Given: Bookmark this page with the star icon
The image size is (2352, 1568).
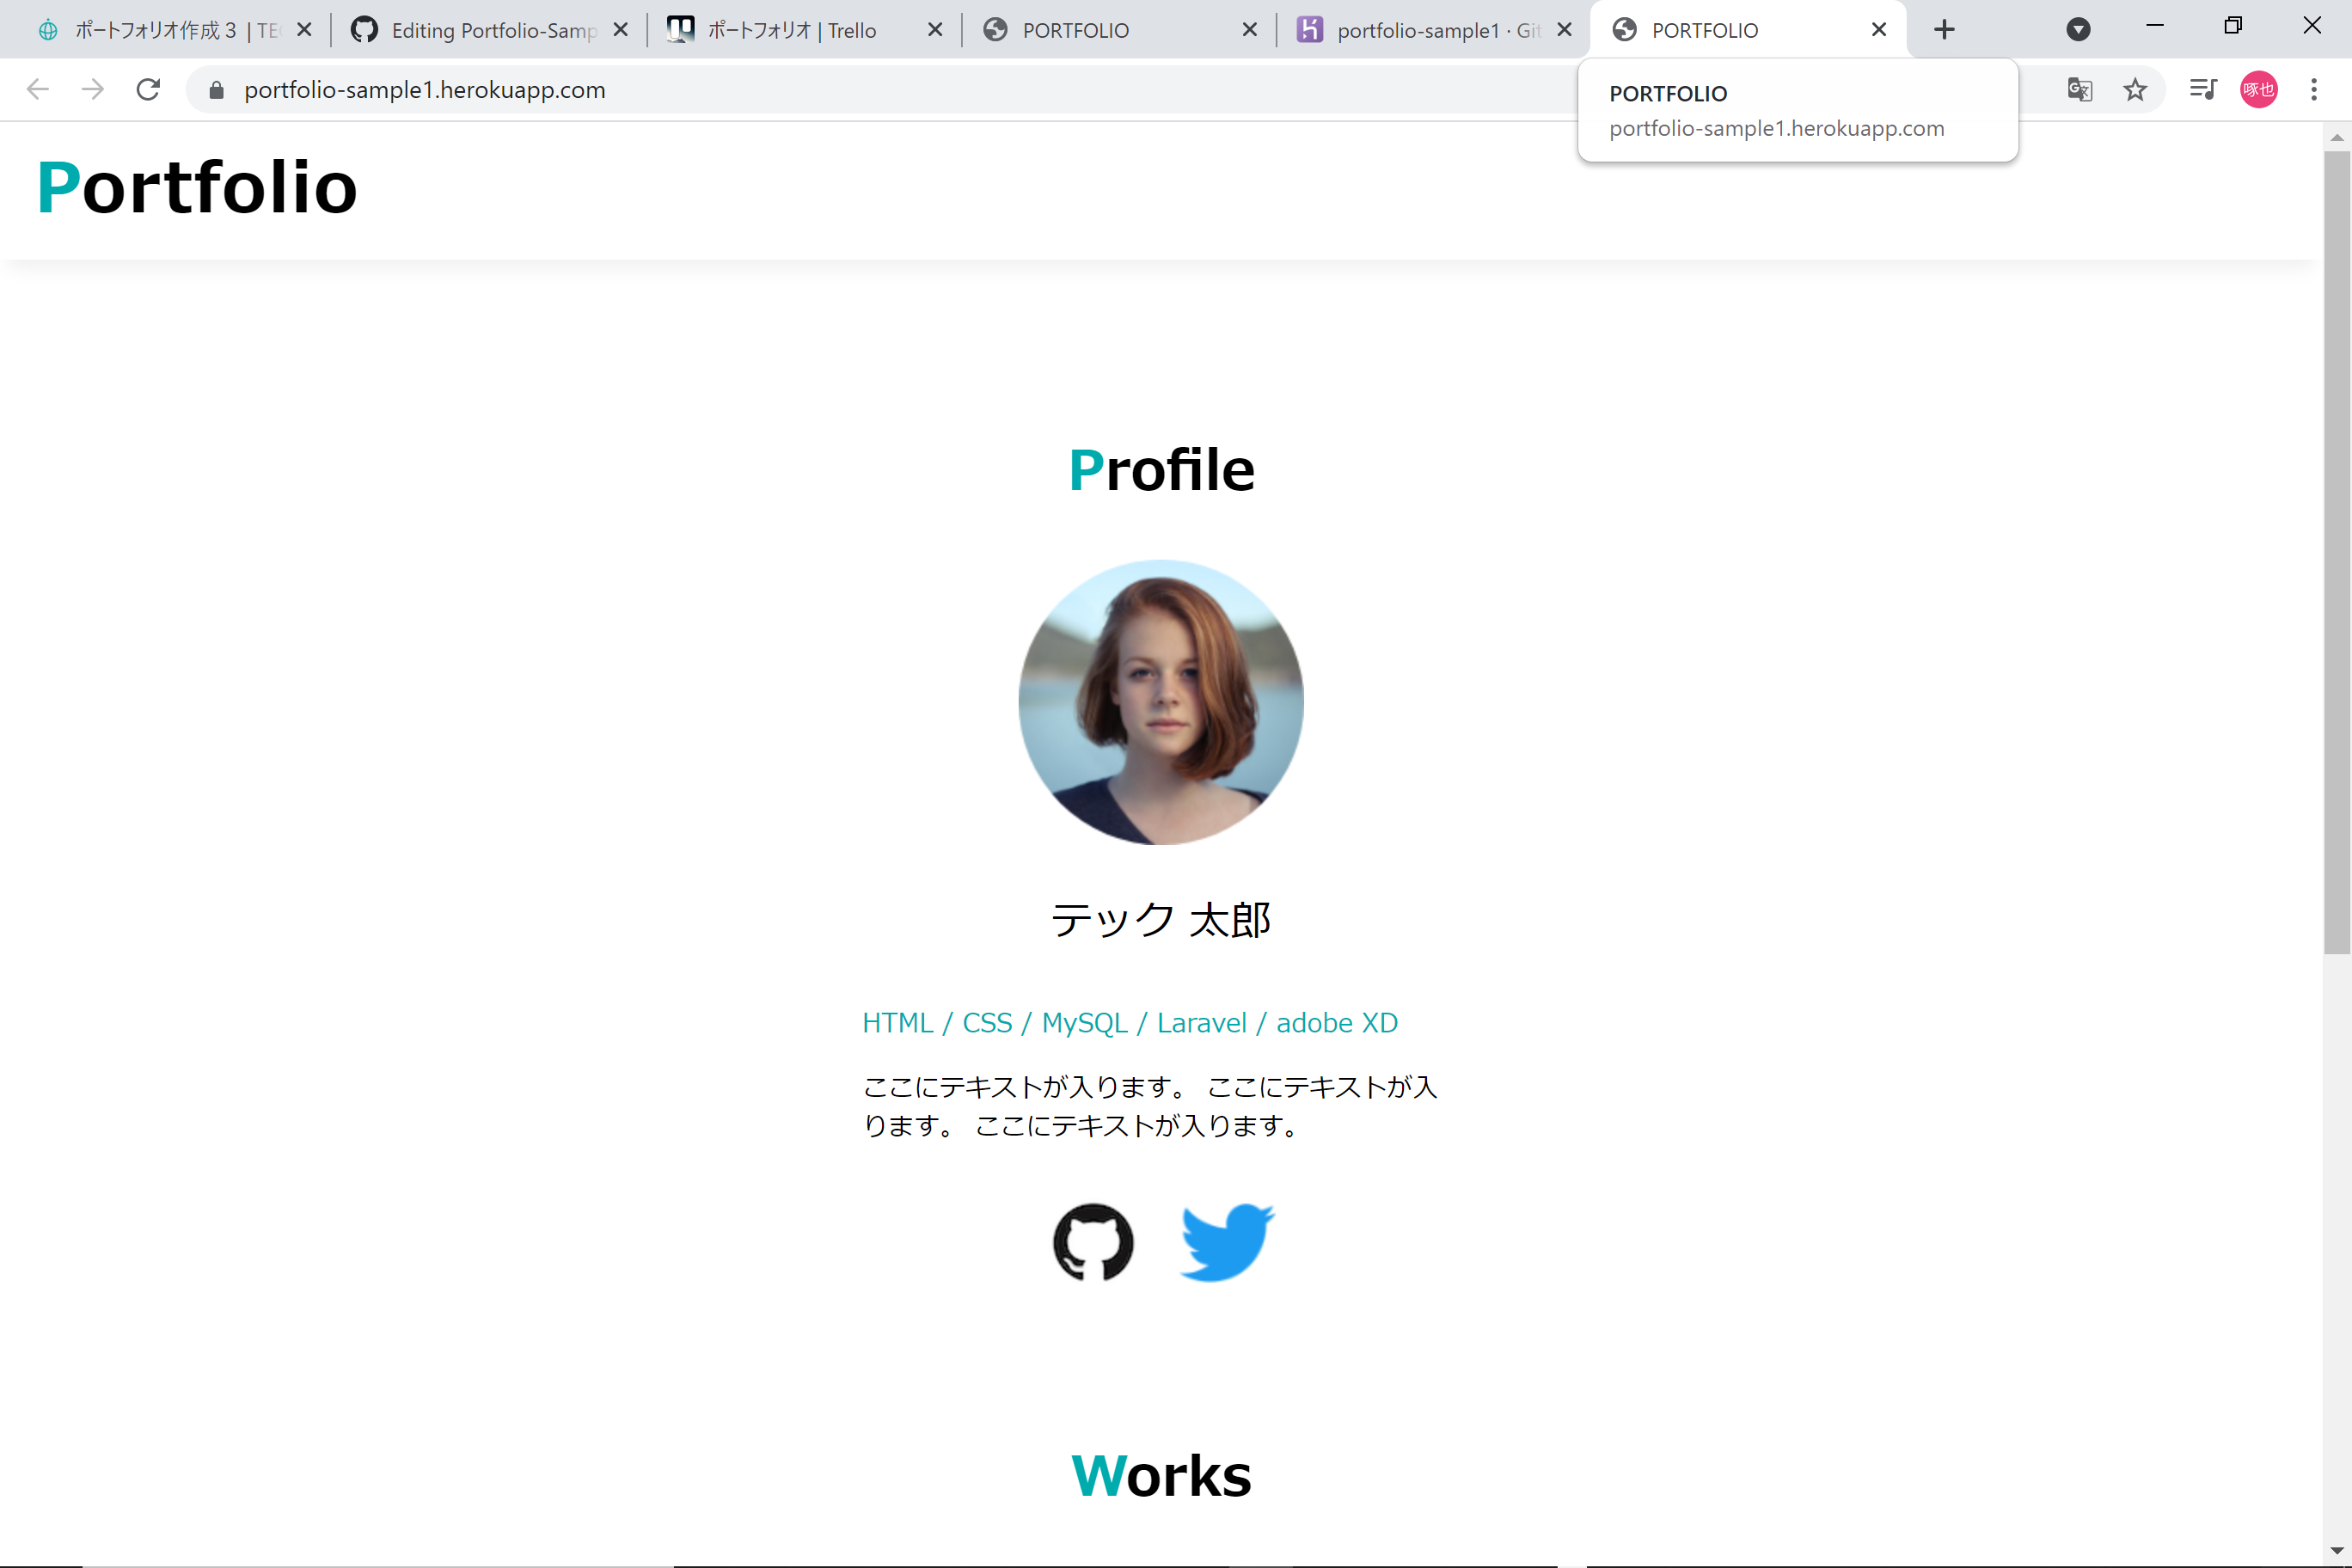Looking at the screenshot, I should click(2135, 90).
